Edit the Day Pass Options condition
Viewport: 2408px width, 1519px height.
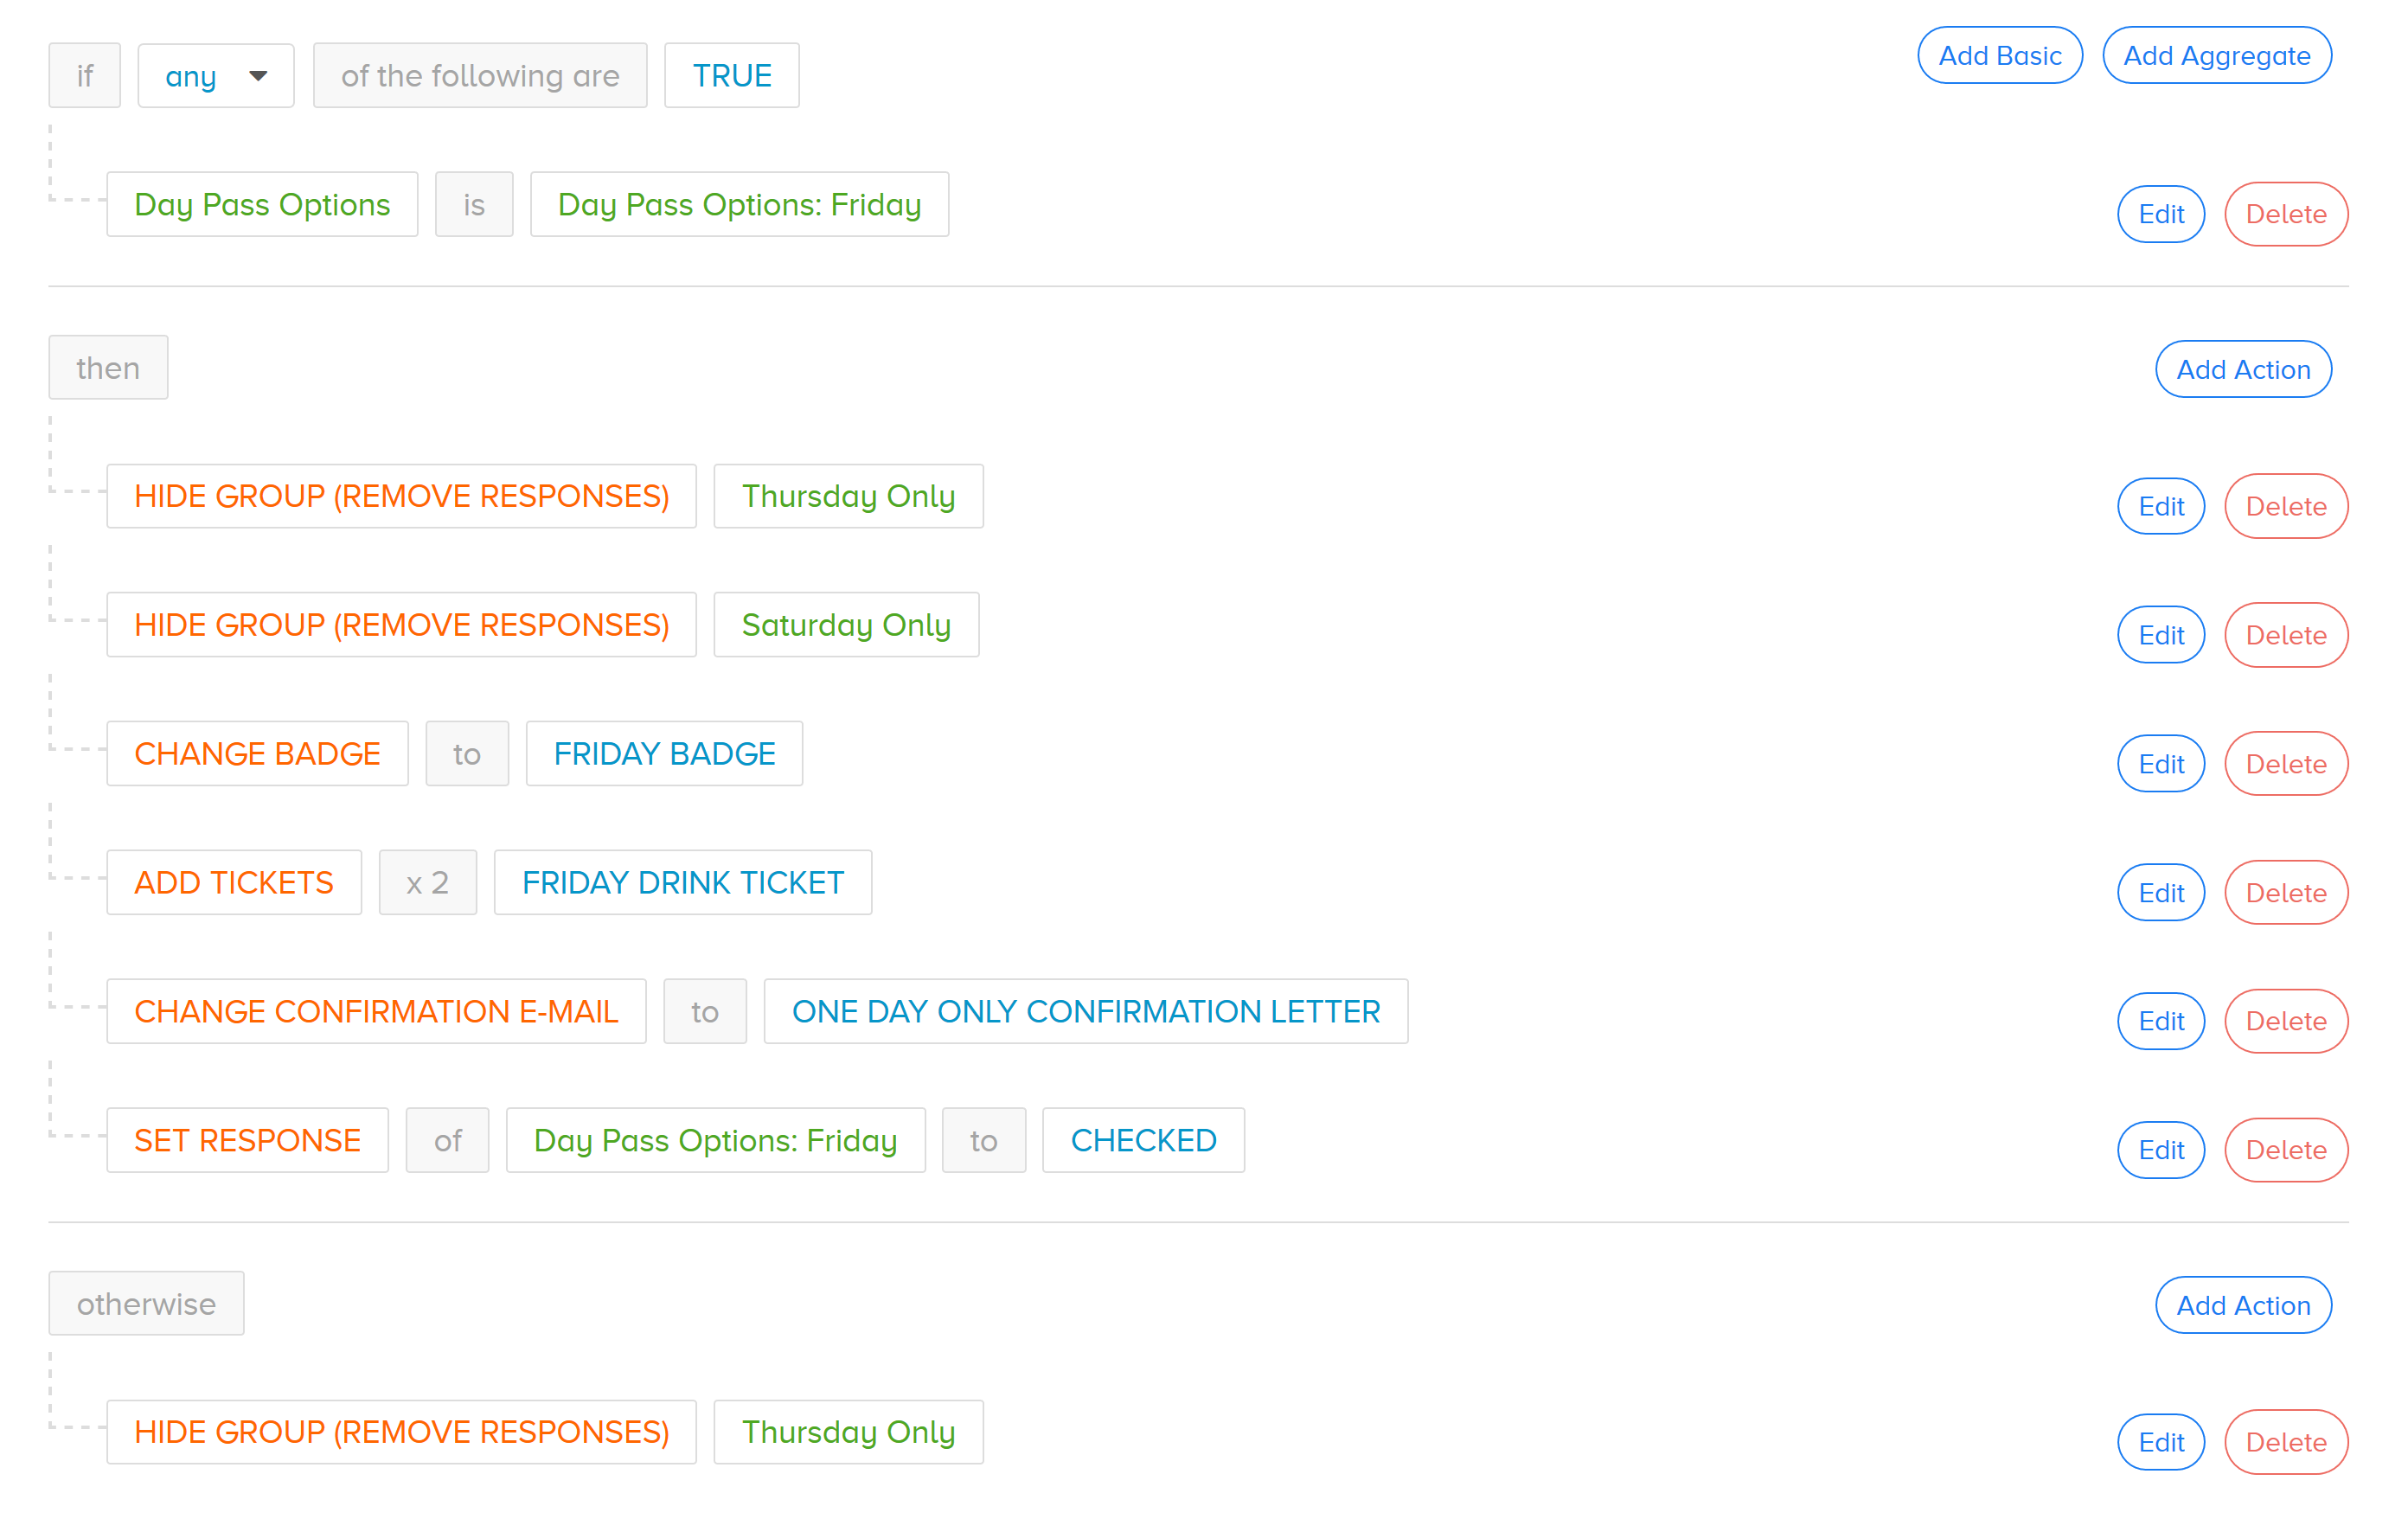coord(2160,214)
